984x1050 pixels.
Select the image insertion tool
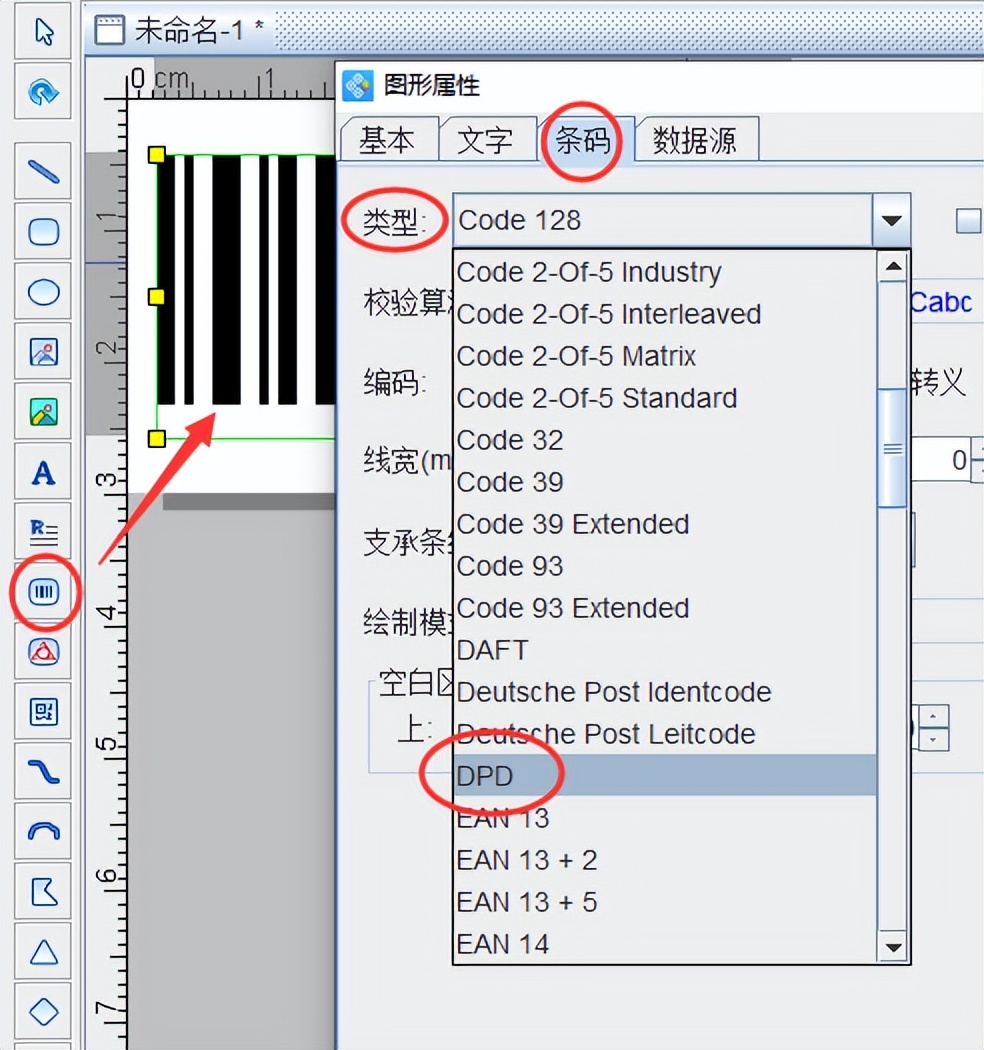click(x=41, y=352)
